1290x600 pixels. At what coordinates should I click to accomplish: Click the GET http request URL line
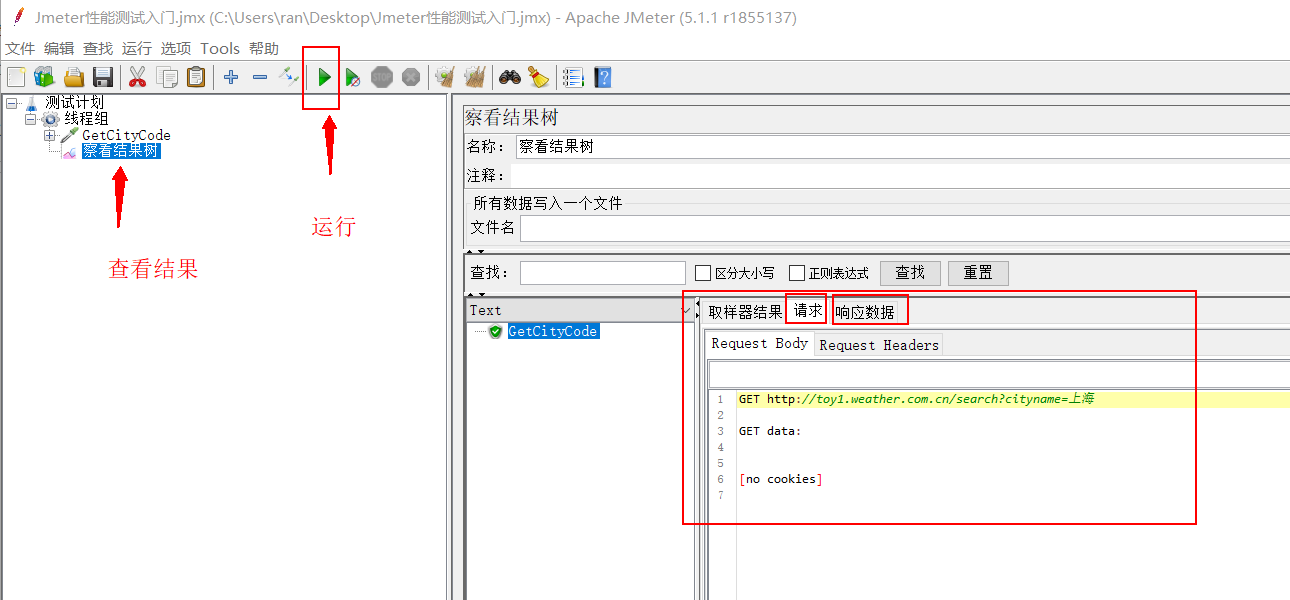click(916, 399)
